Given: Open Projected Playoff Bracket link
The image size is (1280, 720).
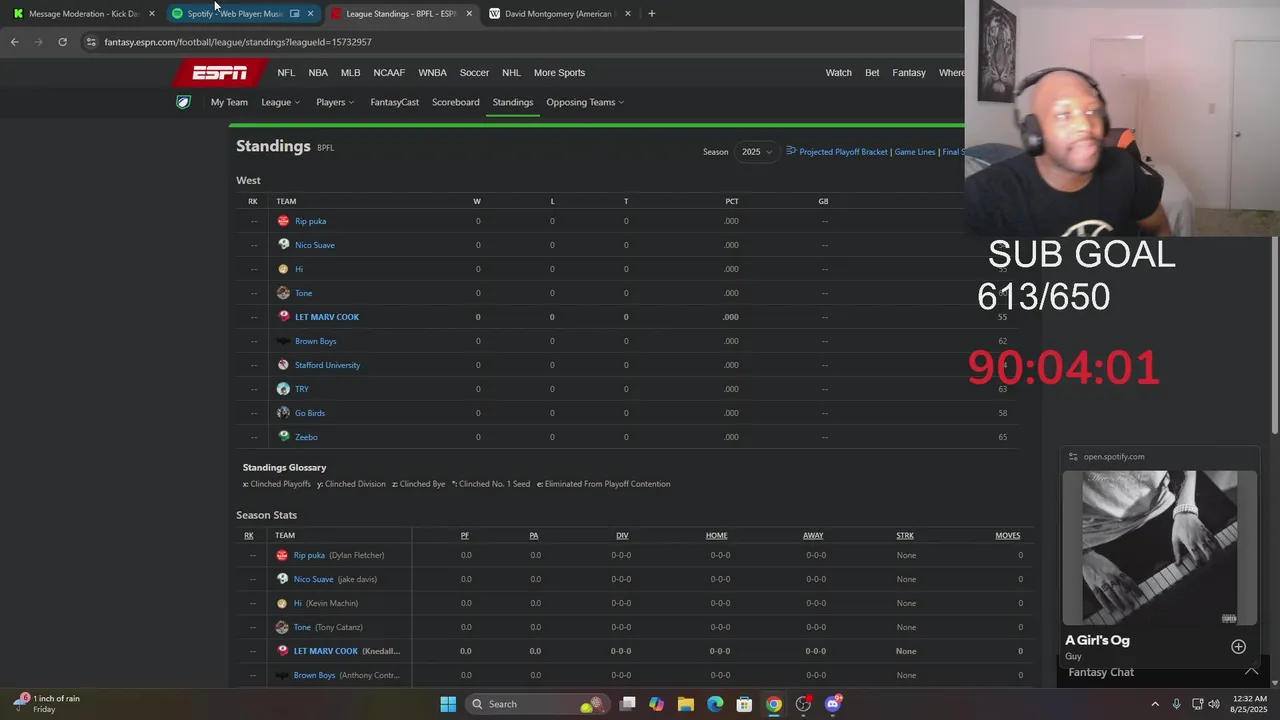Looking at the screenshot, I should [x=843, y=152].
